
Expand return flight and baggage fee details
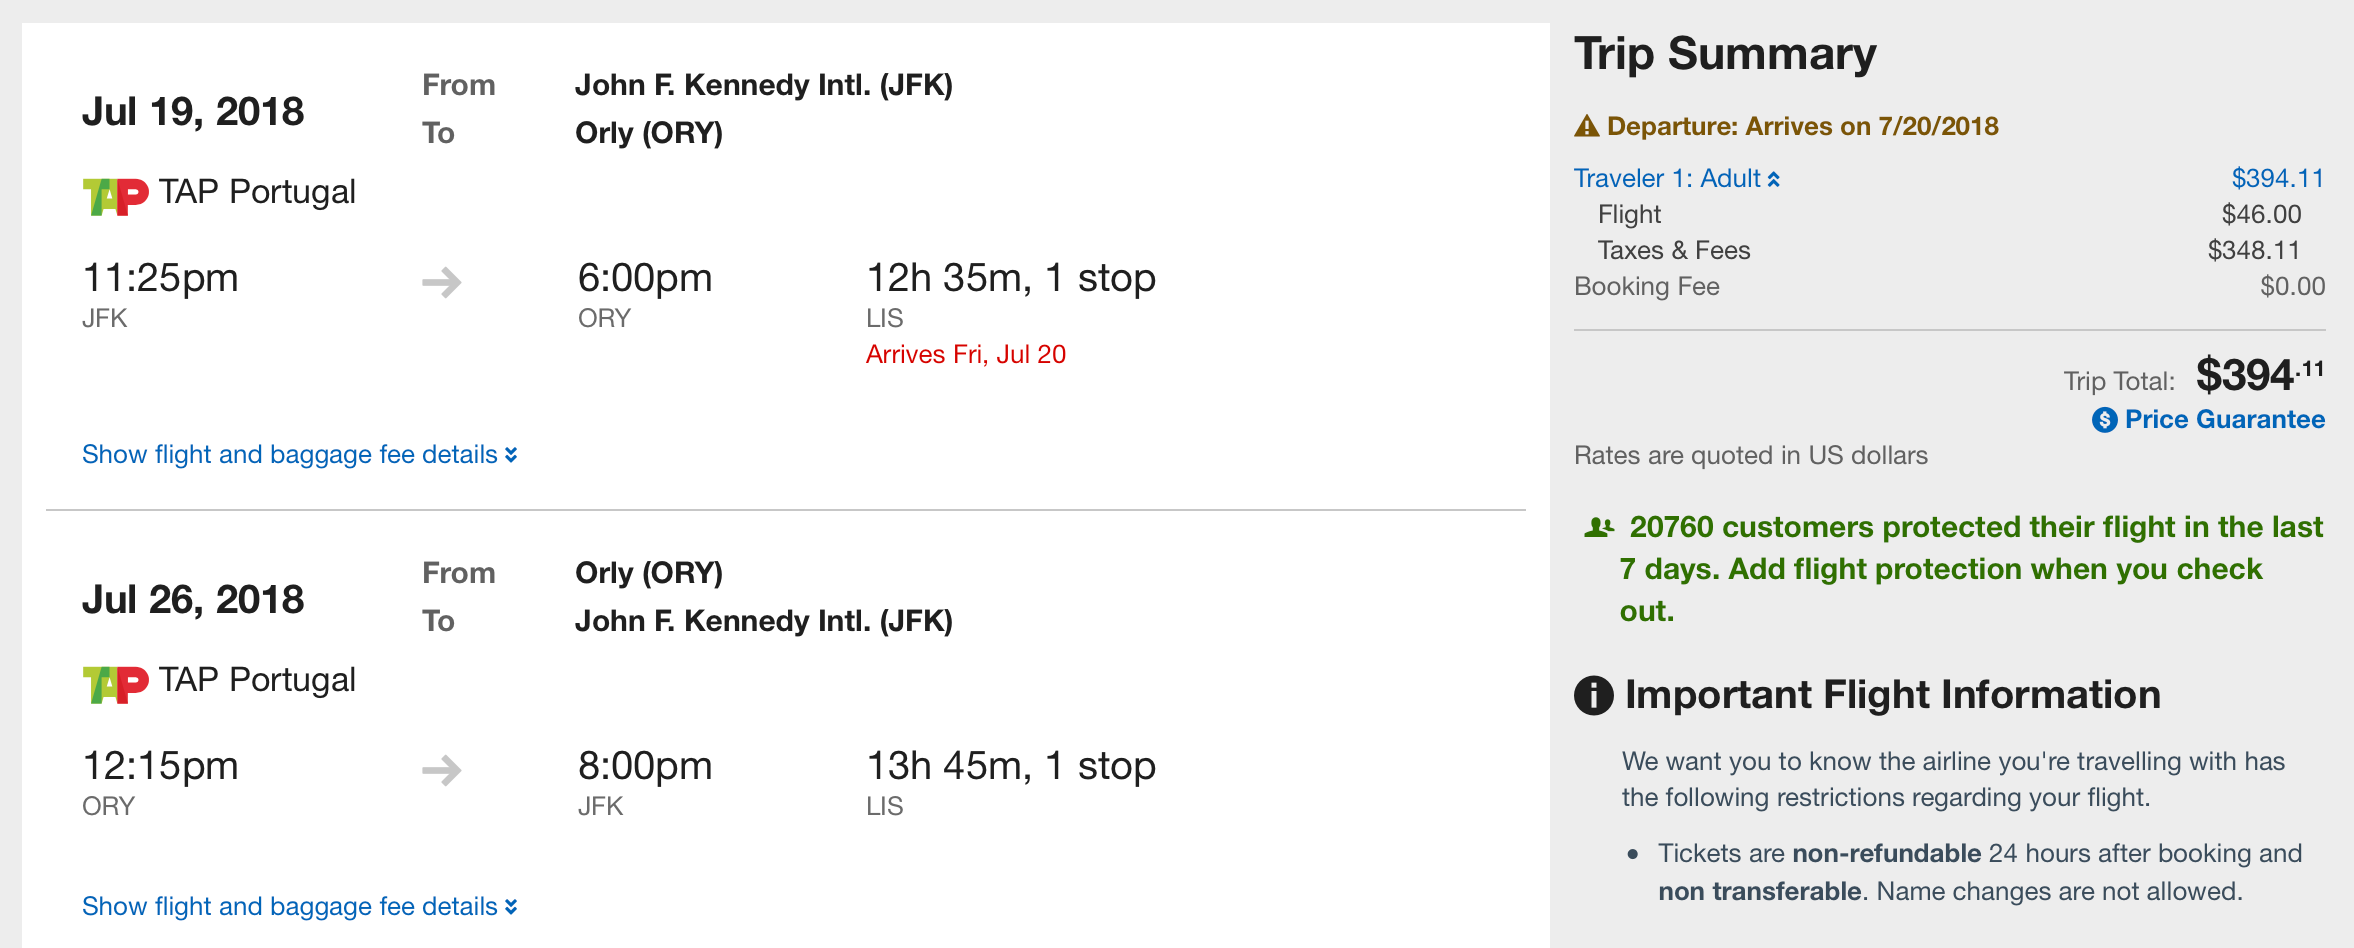coord(299,907)
